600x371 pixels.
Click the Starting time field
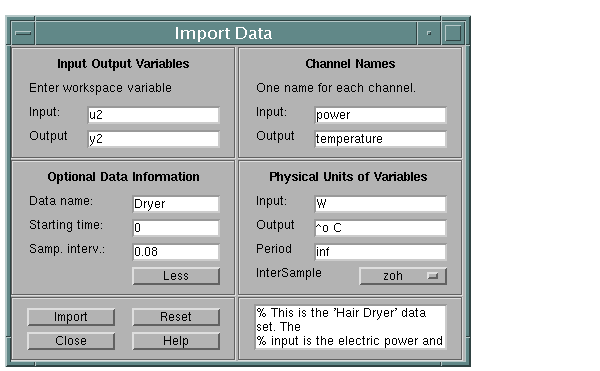click(x=176, y=228)
